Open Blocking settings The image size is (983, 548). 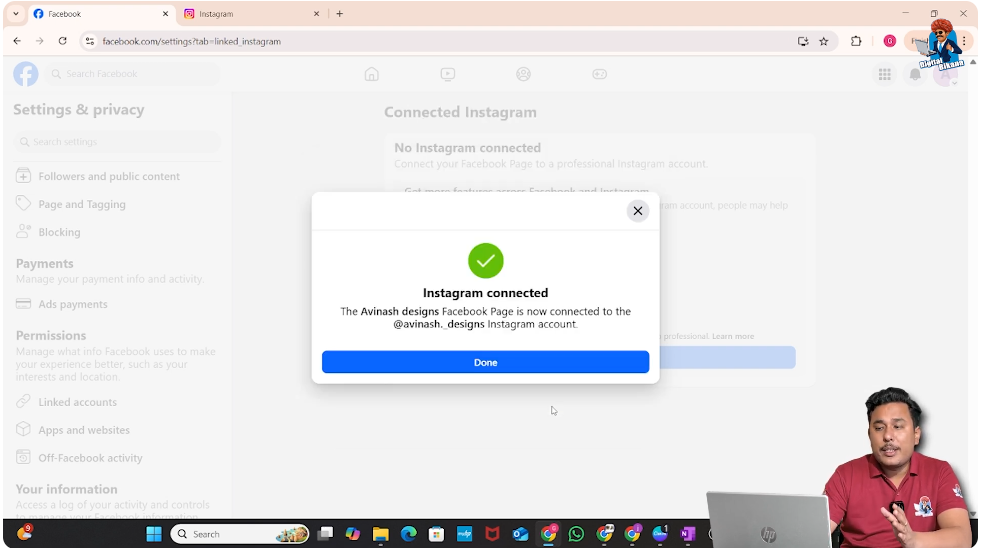click(117, 232)
